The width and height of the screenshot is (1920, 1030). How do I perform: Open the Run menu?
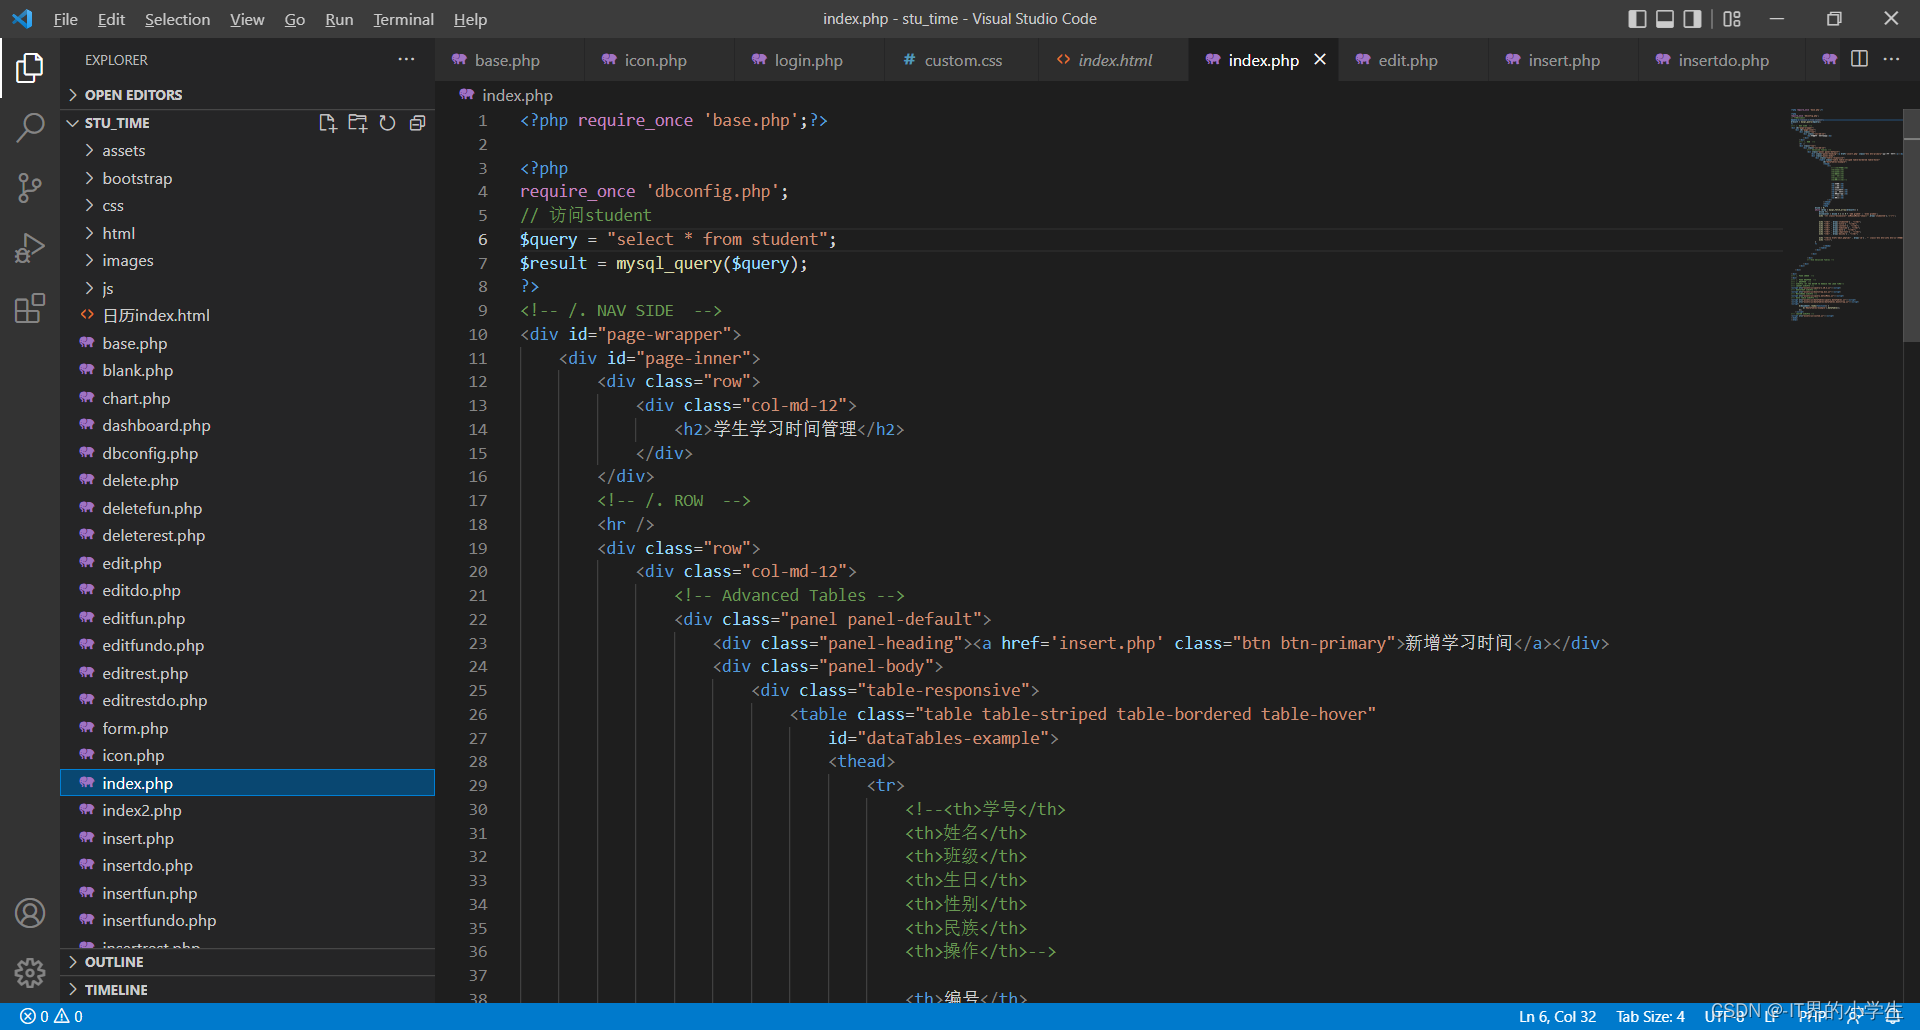click(339, 19)
